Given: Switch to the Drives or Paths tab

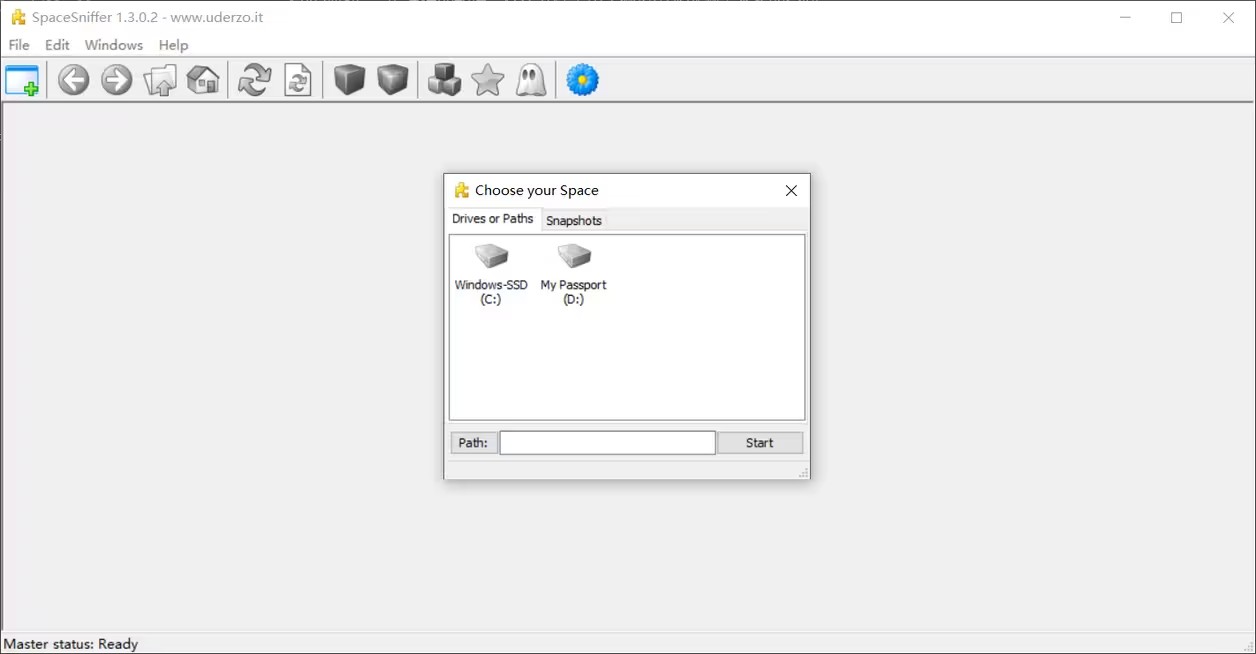Looking at the screenshot, I should pyautogui.click(x=493, y=219).
